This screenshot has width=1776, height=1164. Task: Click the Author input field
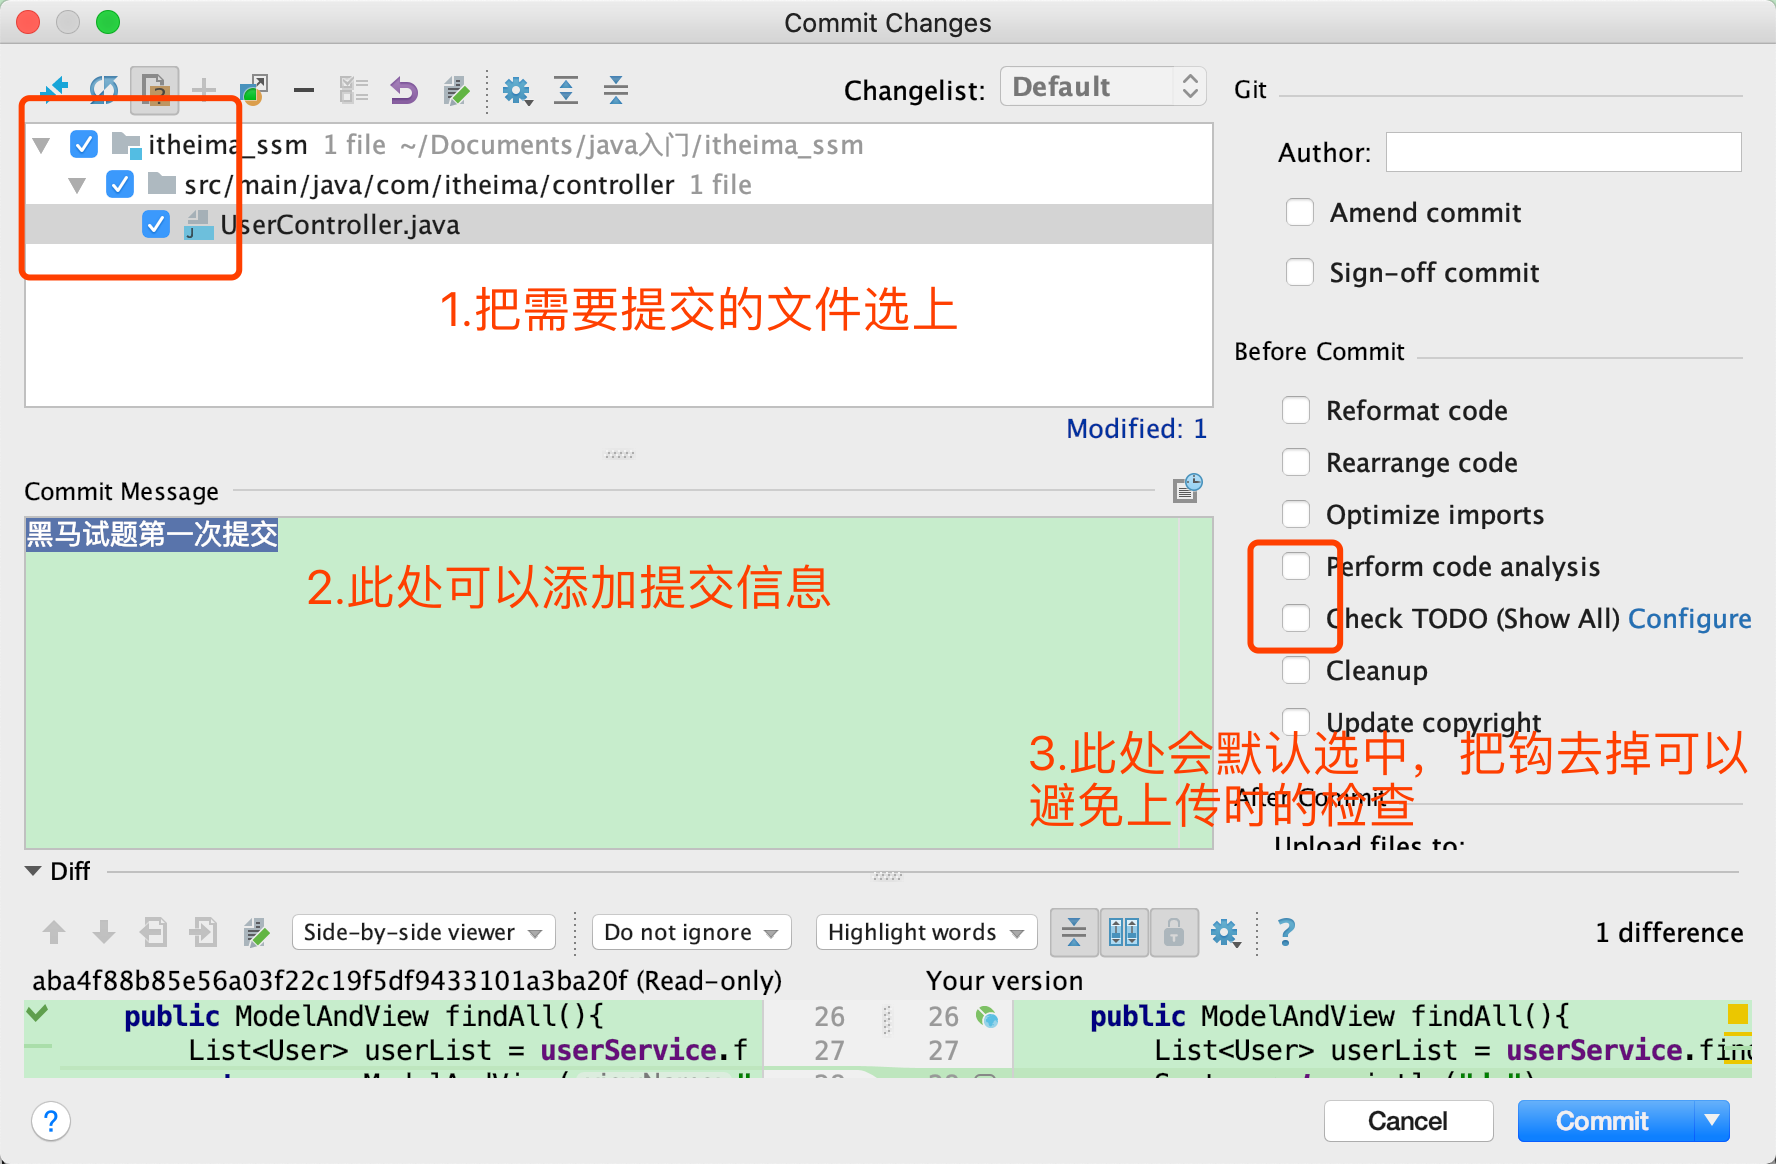click(1564, 152)
